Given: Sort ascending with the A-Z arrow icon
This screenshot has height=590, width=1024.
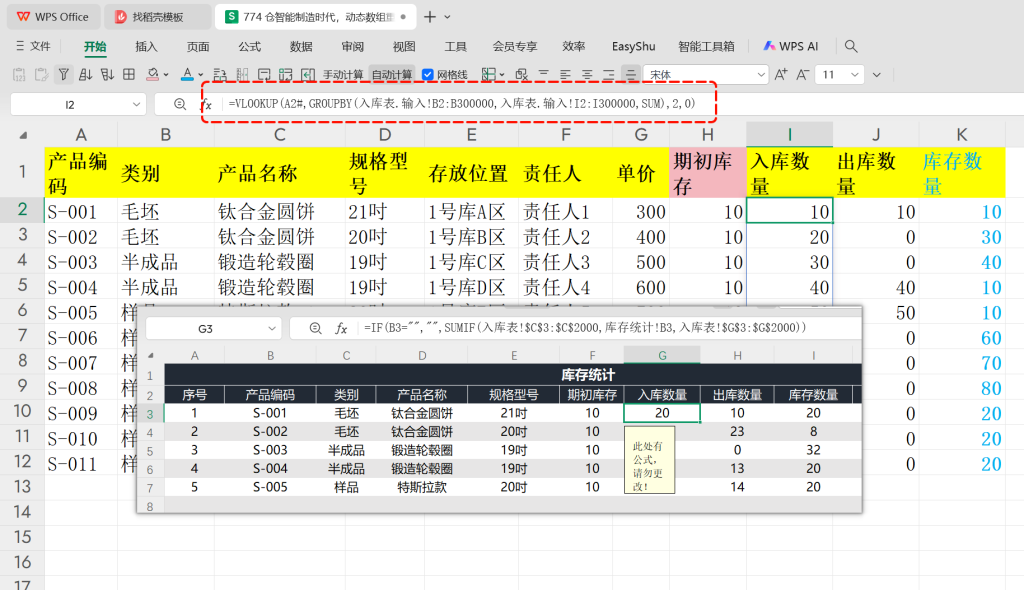Looking at the screenshot, I should (86, 74).
